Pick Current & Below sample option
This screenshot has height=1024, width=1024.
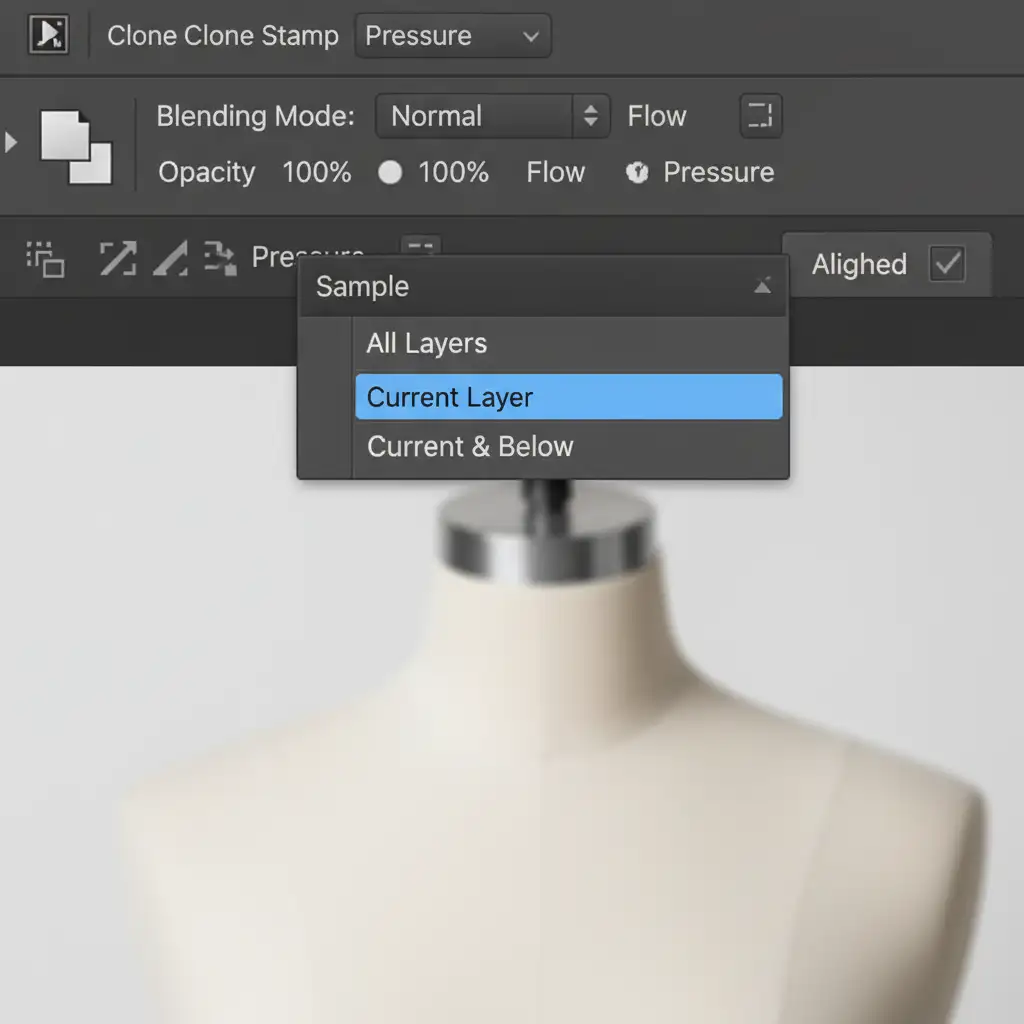470,446
